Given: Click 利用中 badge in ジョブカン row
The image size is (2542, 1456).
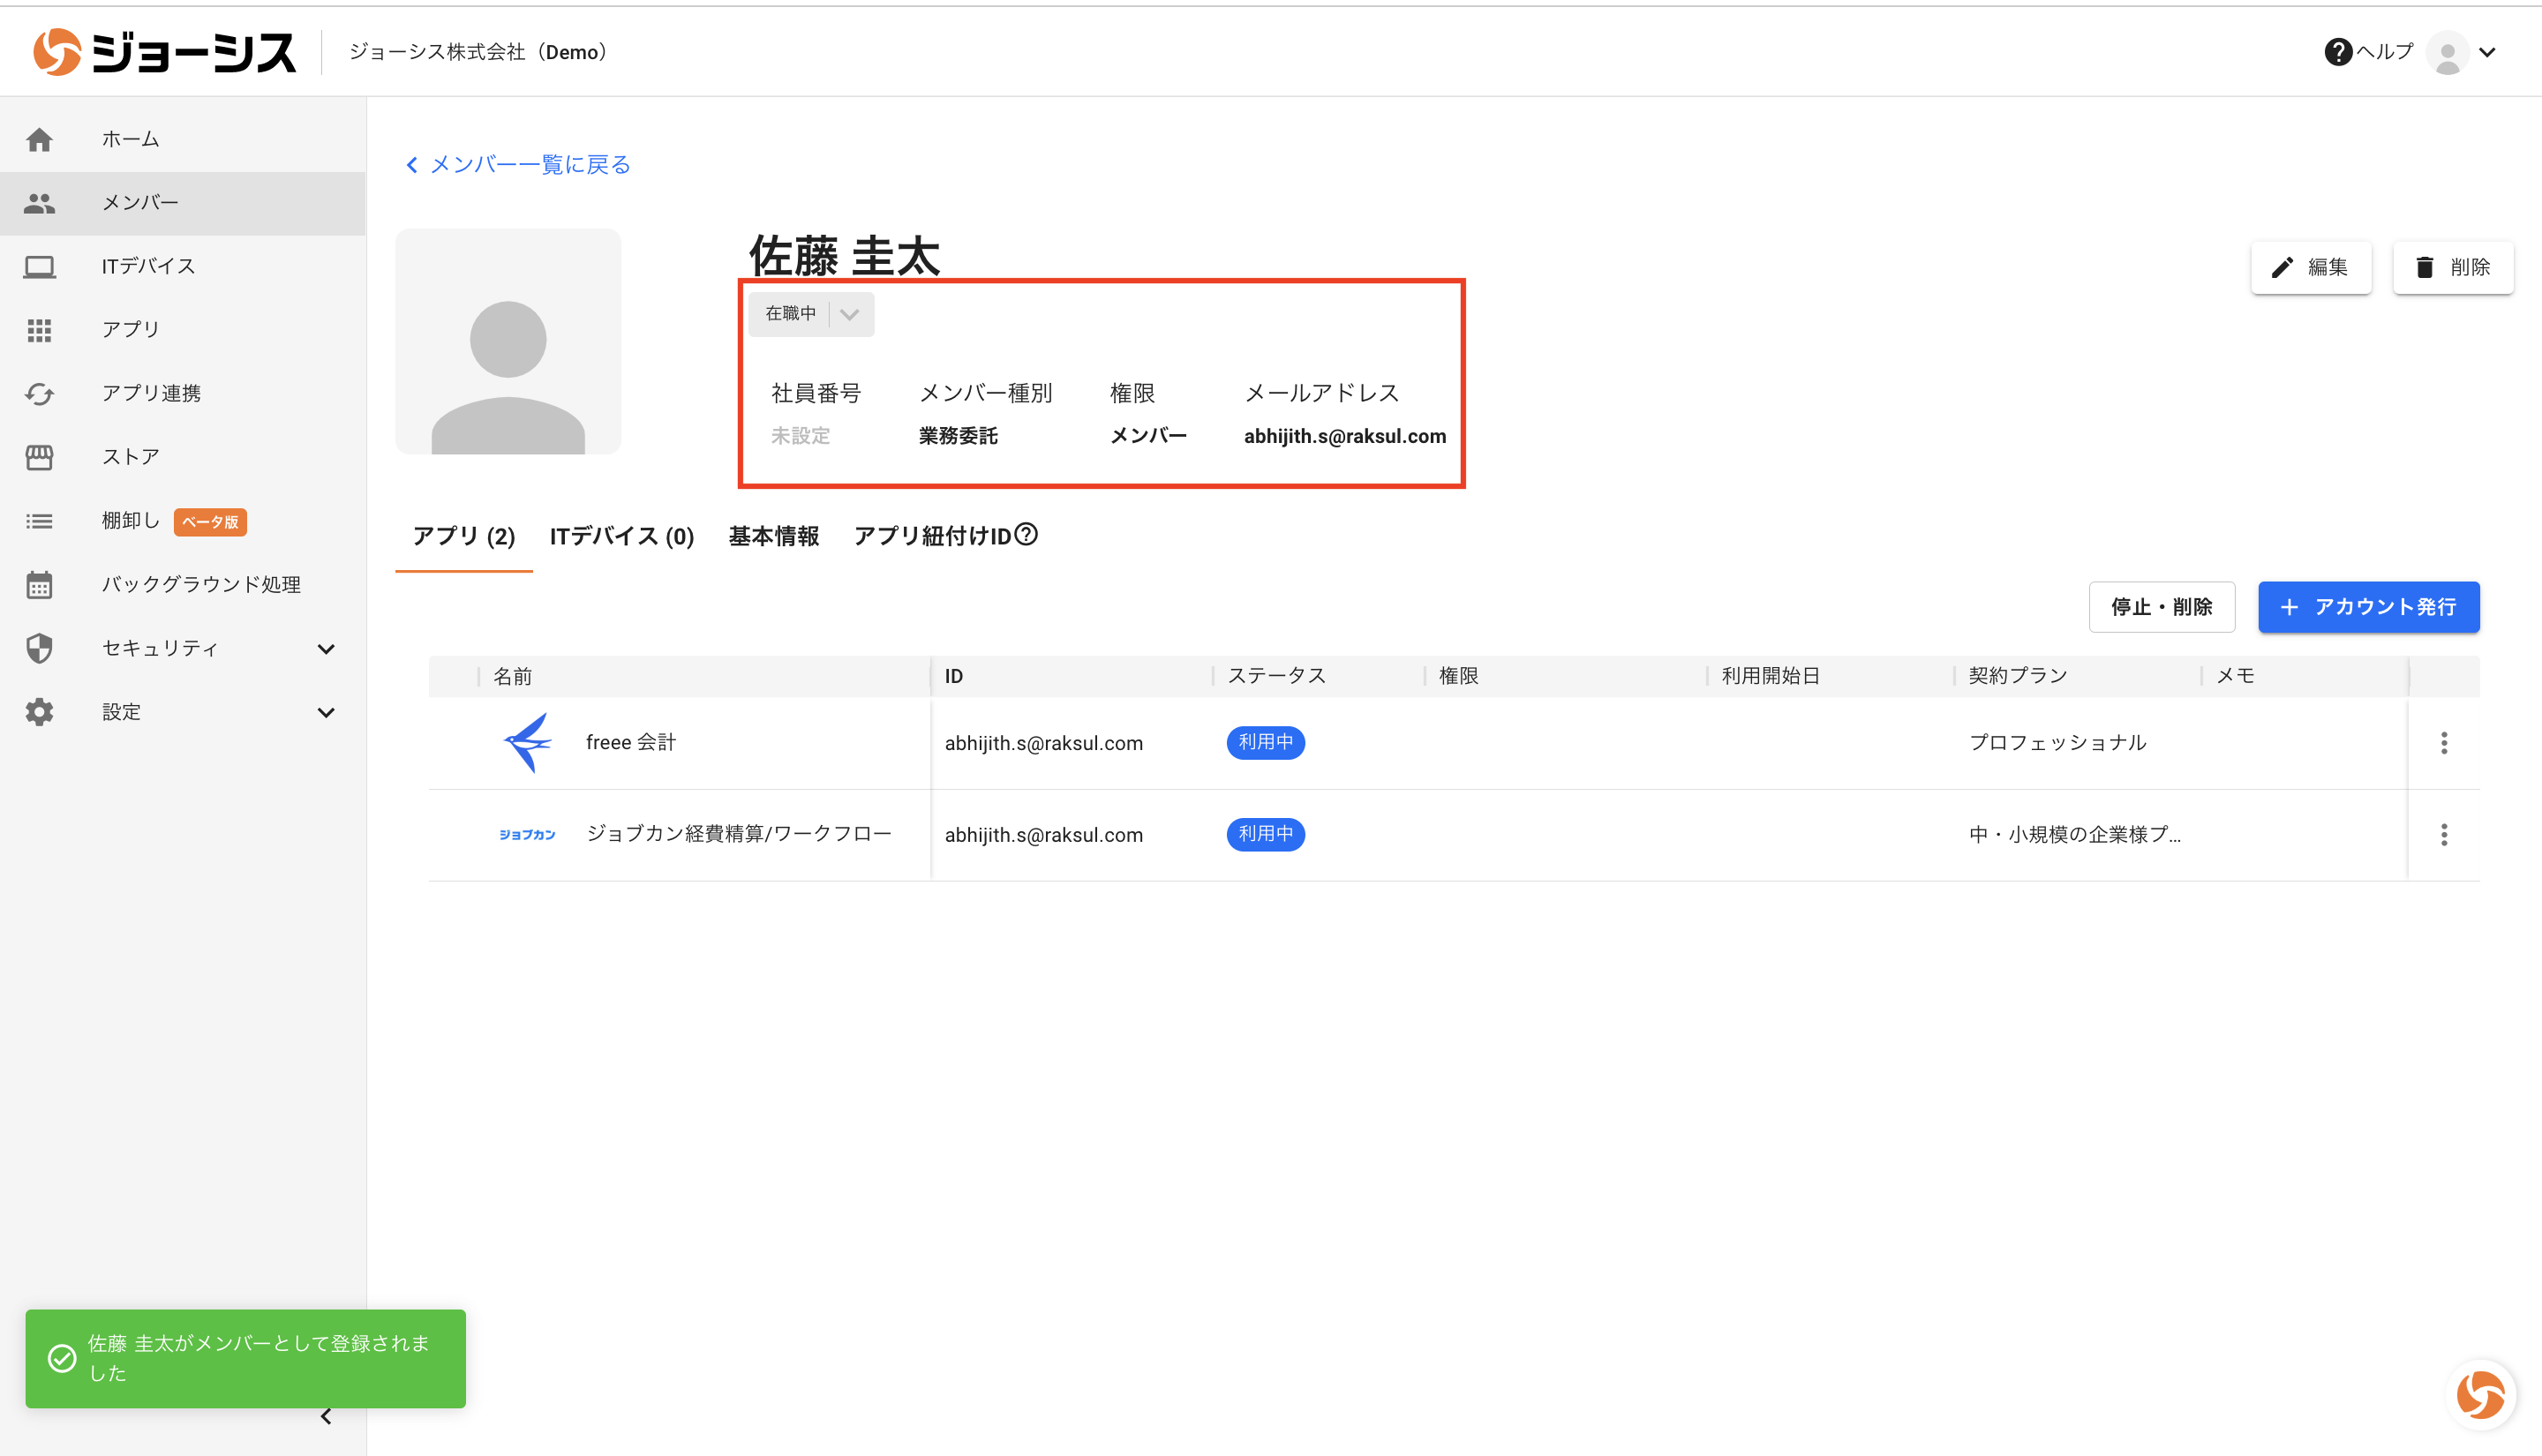Looking at the screenshot, I should [1266, 835].
